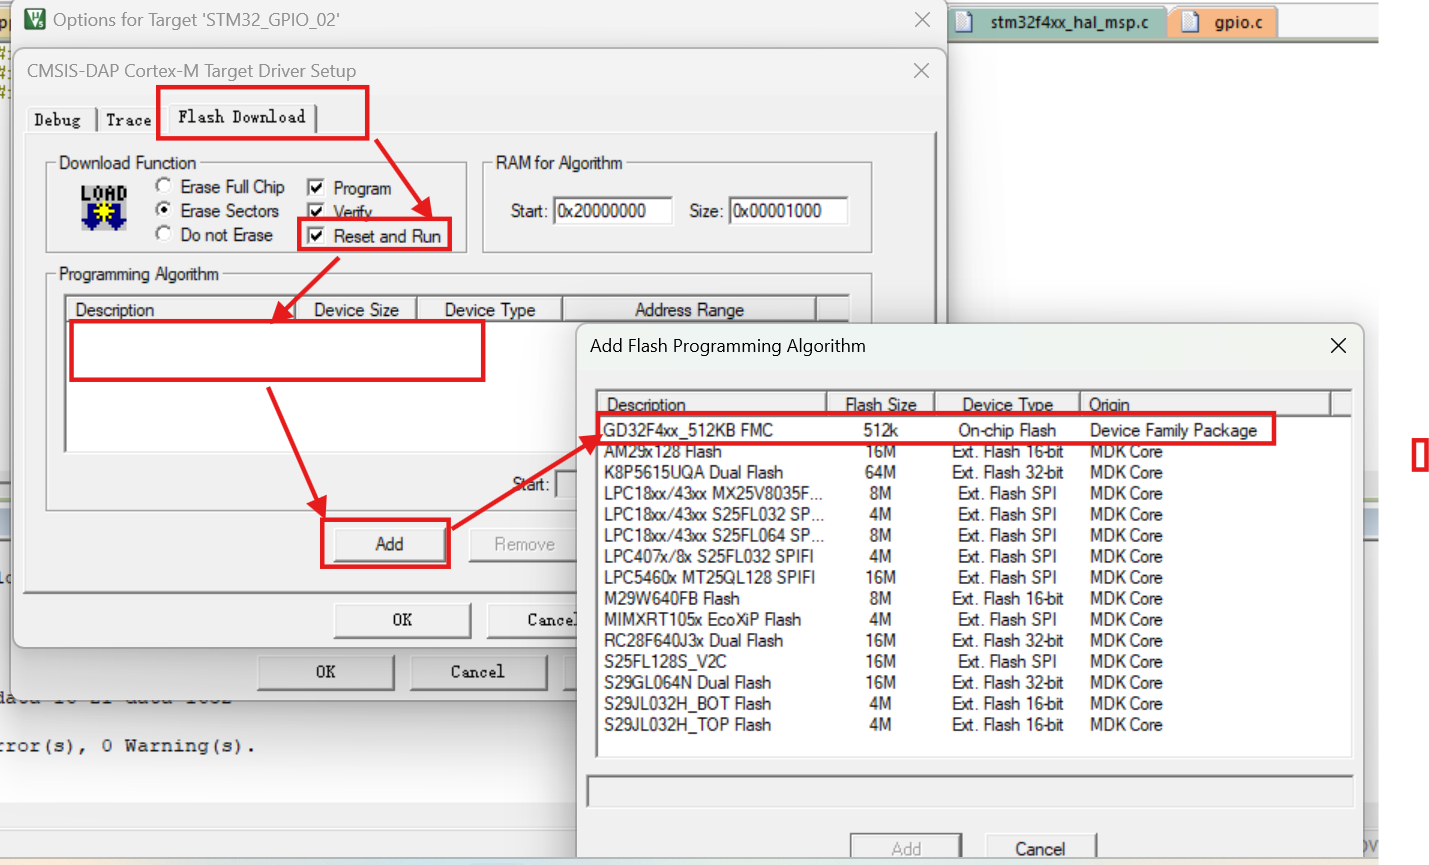Open the stm32f4xx_hal_msp.c editor tab
Screen dimensions: 1429x865
tap(1058, 22)
